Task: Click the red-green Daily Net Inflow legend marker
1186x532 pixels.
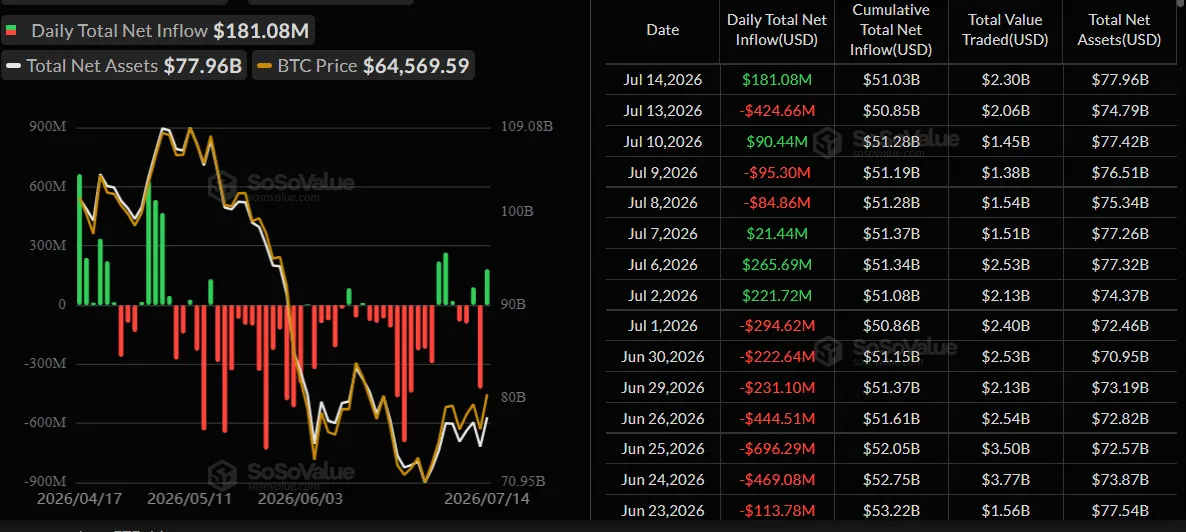Action: (x=10, y=31)
